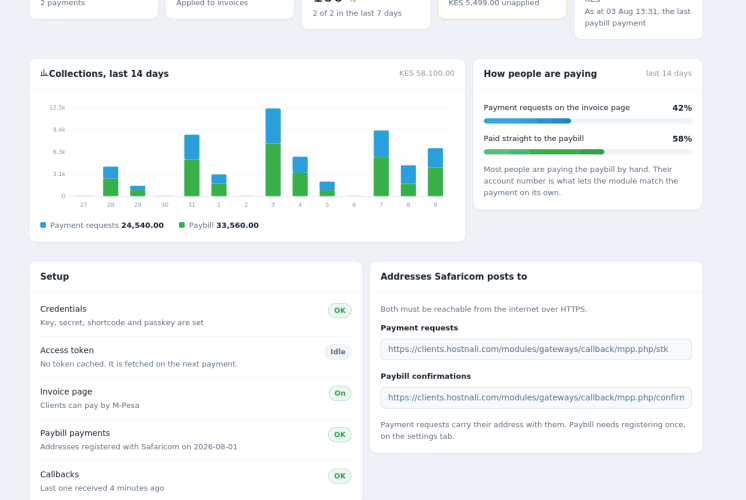Click 'Clients can pay by M-Pesa' text
Image resolution: width=746 pixels, height=500 pixels.
[90, 405]
